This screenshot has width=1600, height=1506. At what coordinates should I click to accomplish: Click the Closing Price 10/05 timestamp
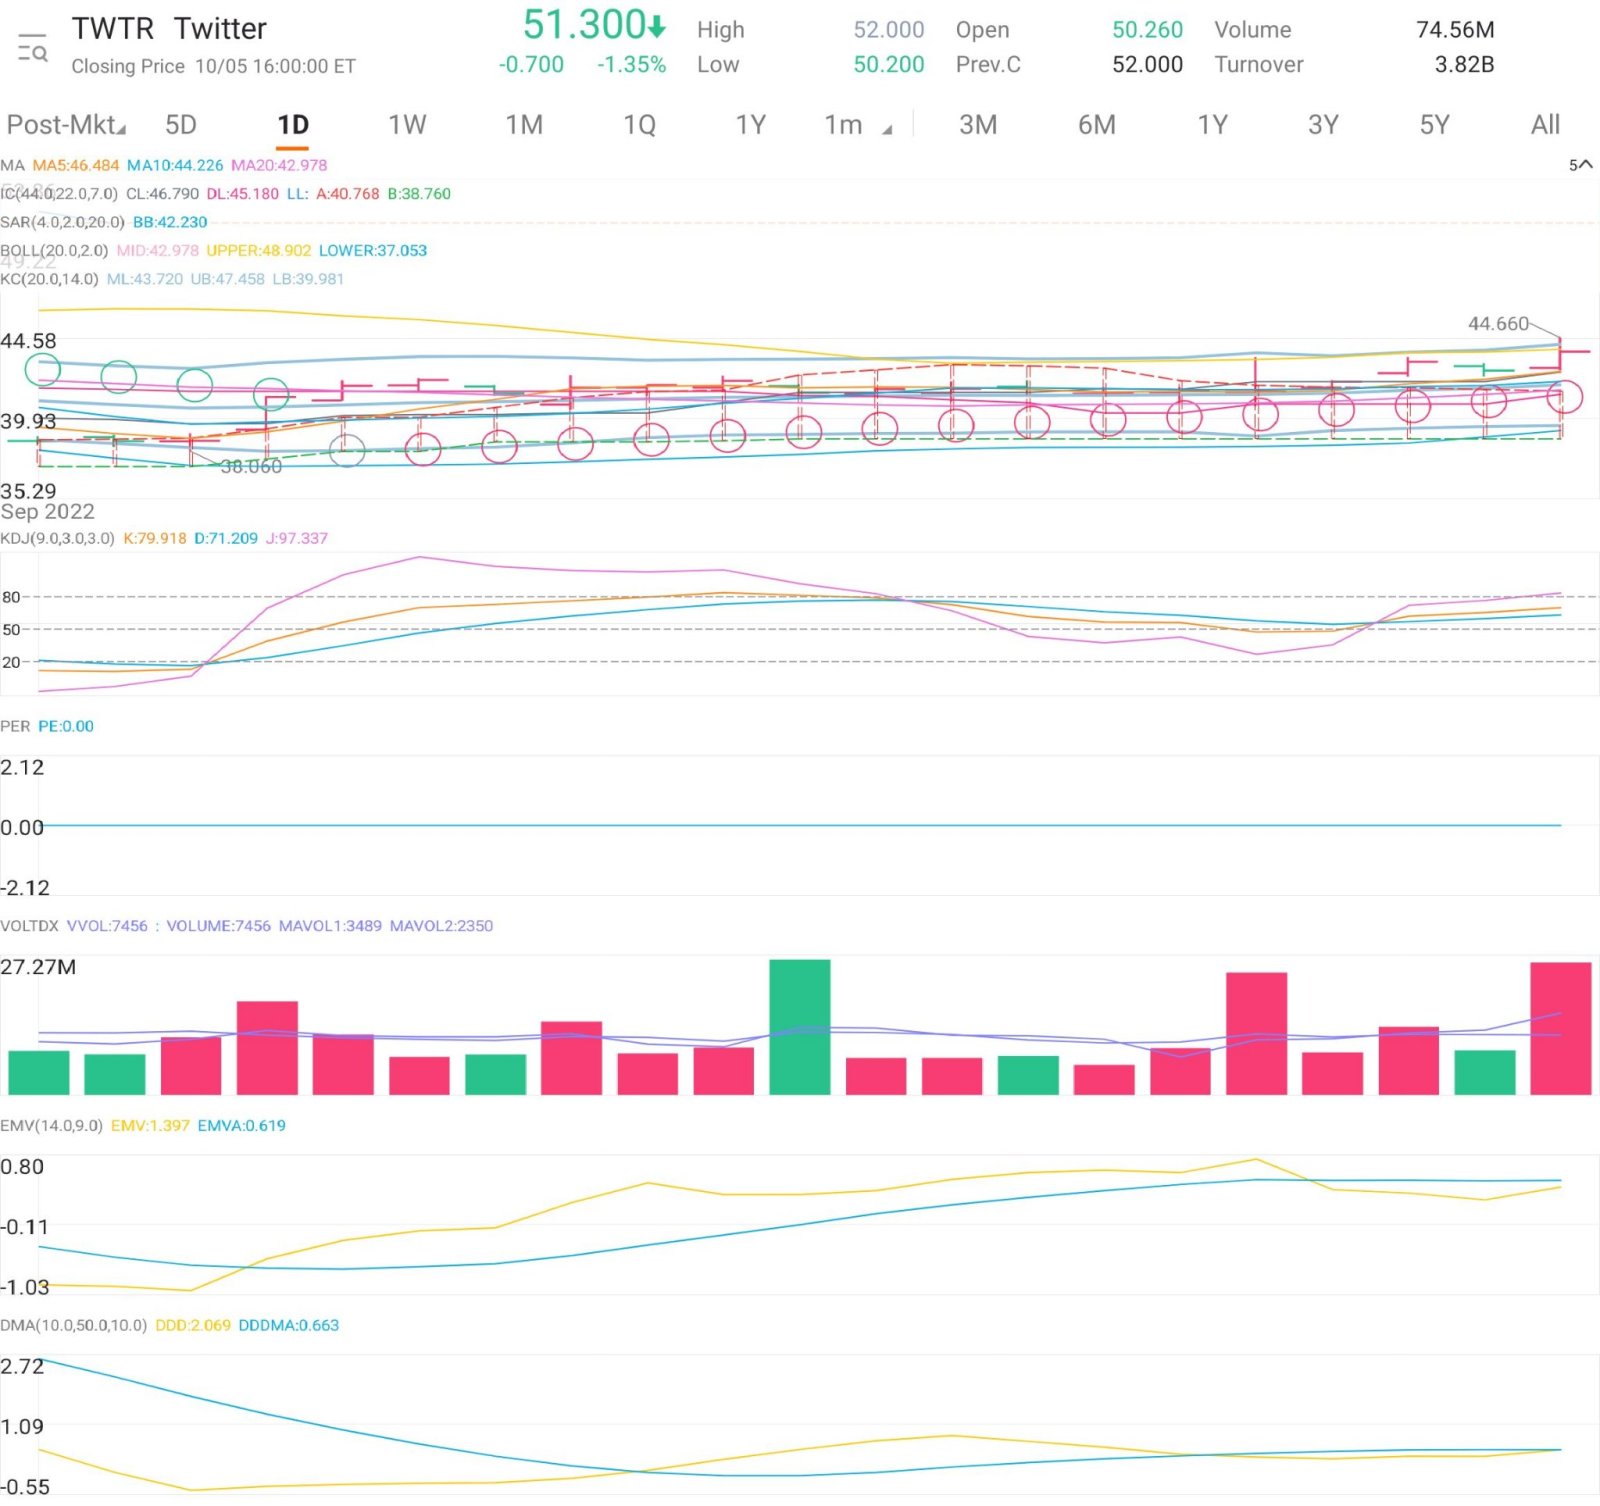pos(213,67)
